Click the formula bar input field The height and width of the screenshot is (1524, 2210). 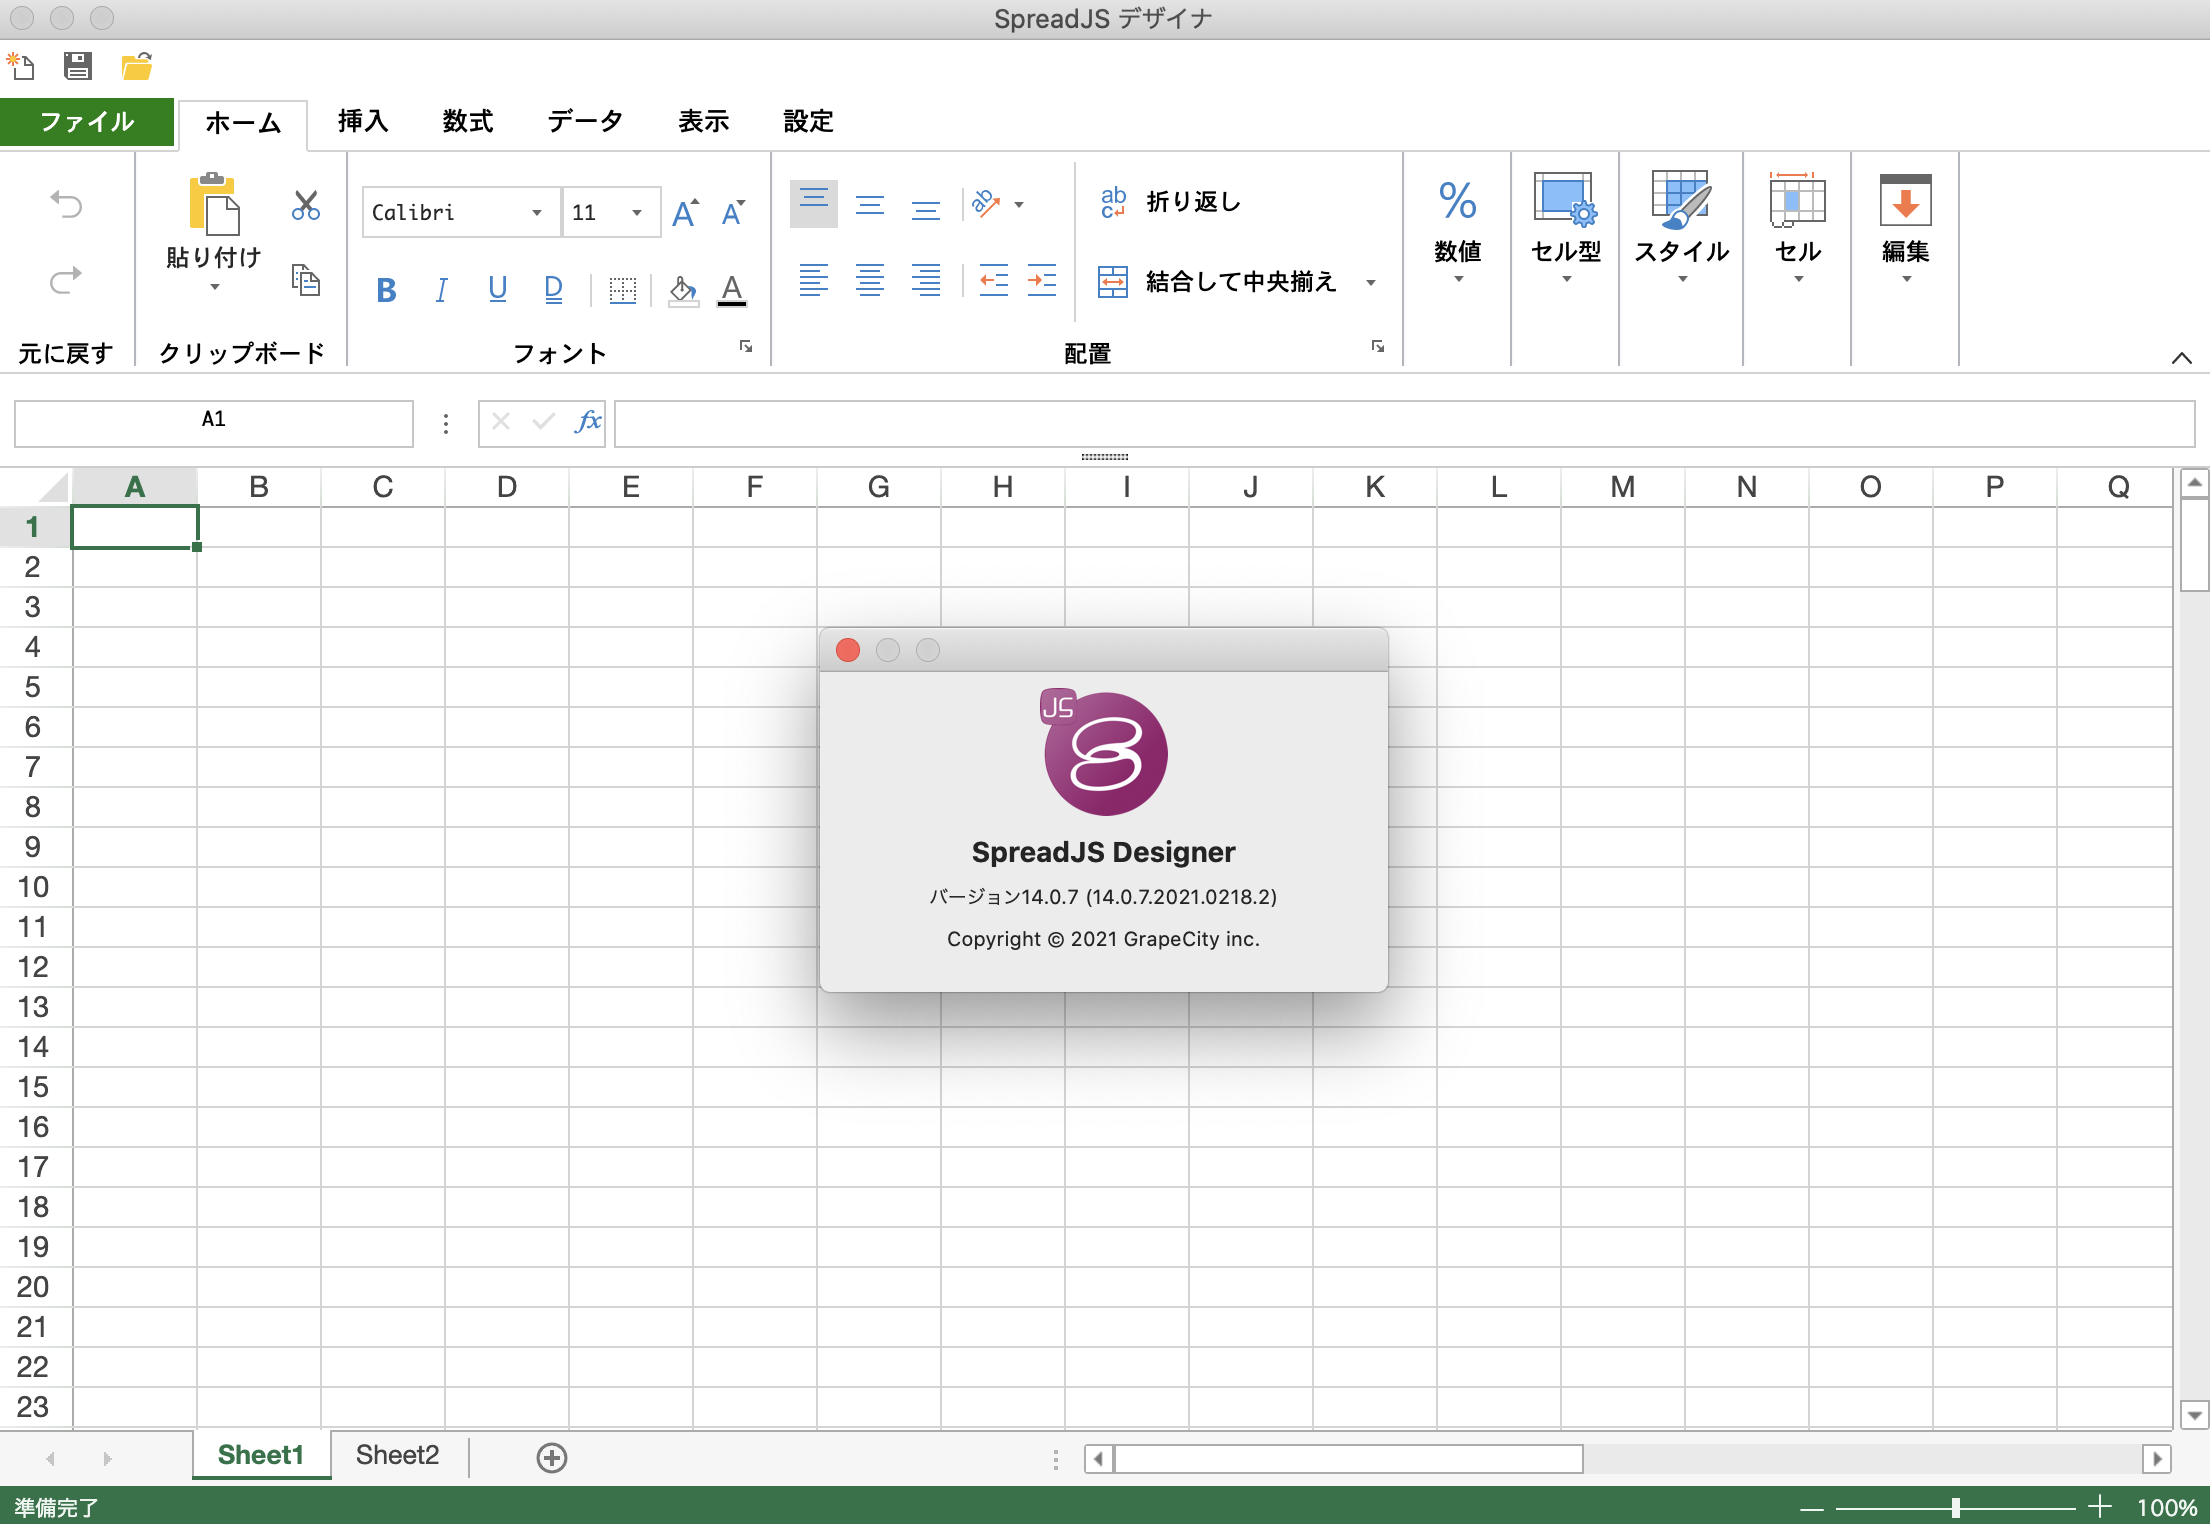click(x=1404, y=423)
